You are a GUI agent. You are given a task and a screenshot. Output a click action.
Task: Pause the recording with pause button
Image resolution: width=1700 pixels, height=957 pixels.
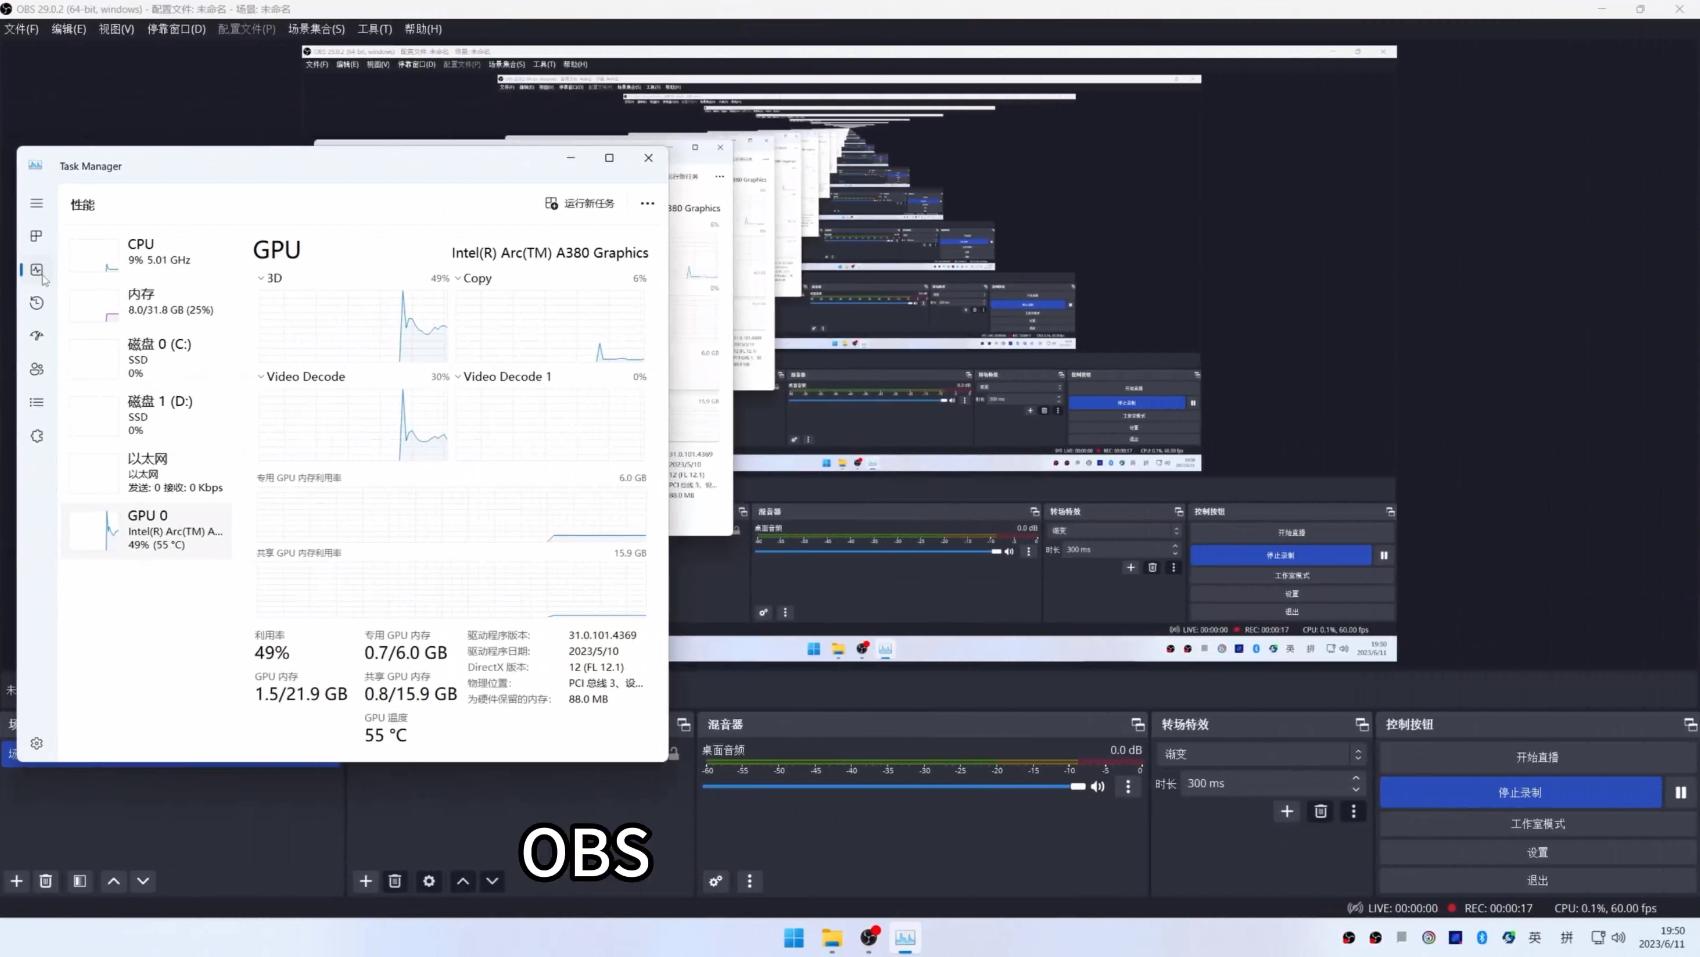pyautogui.click(x=1681, y=792)
